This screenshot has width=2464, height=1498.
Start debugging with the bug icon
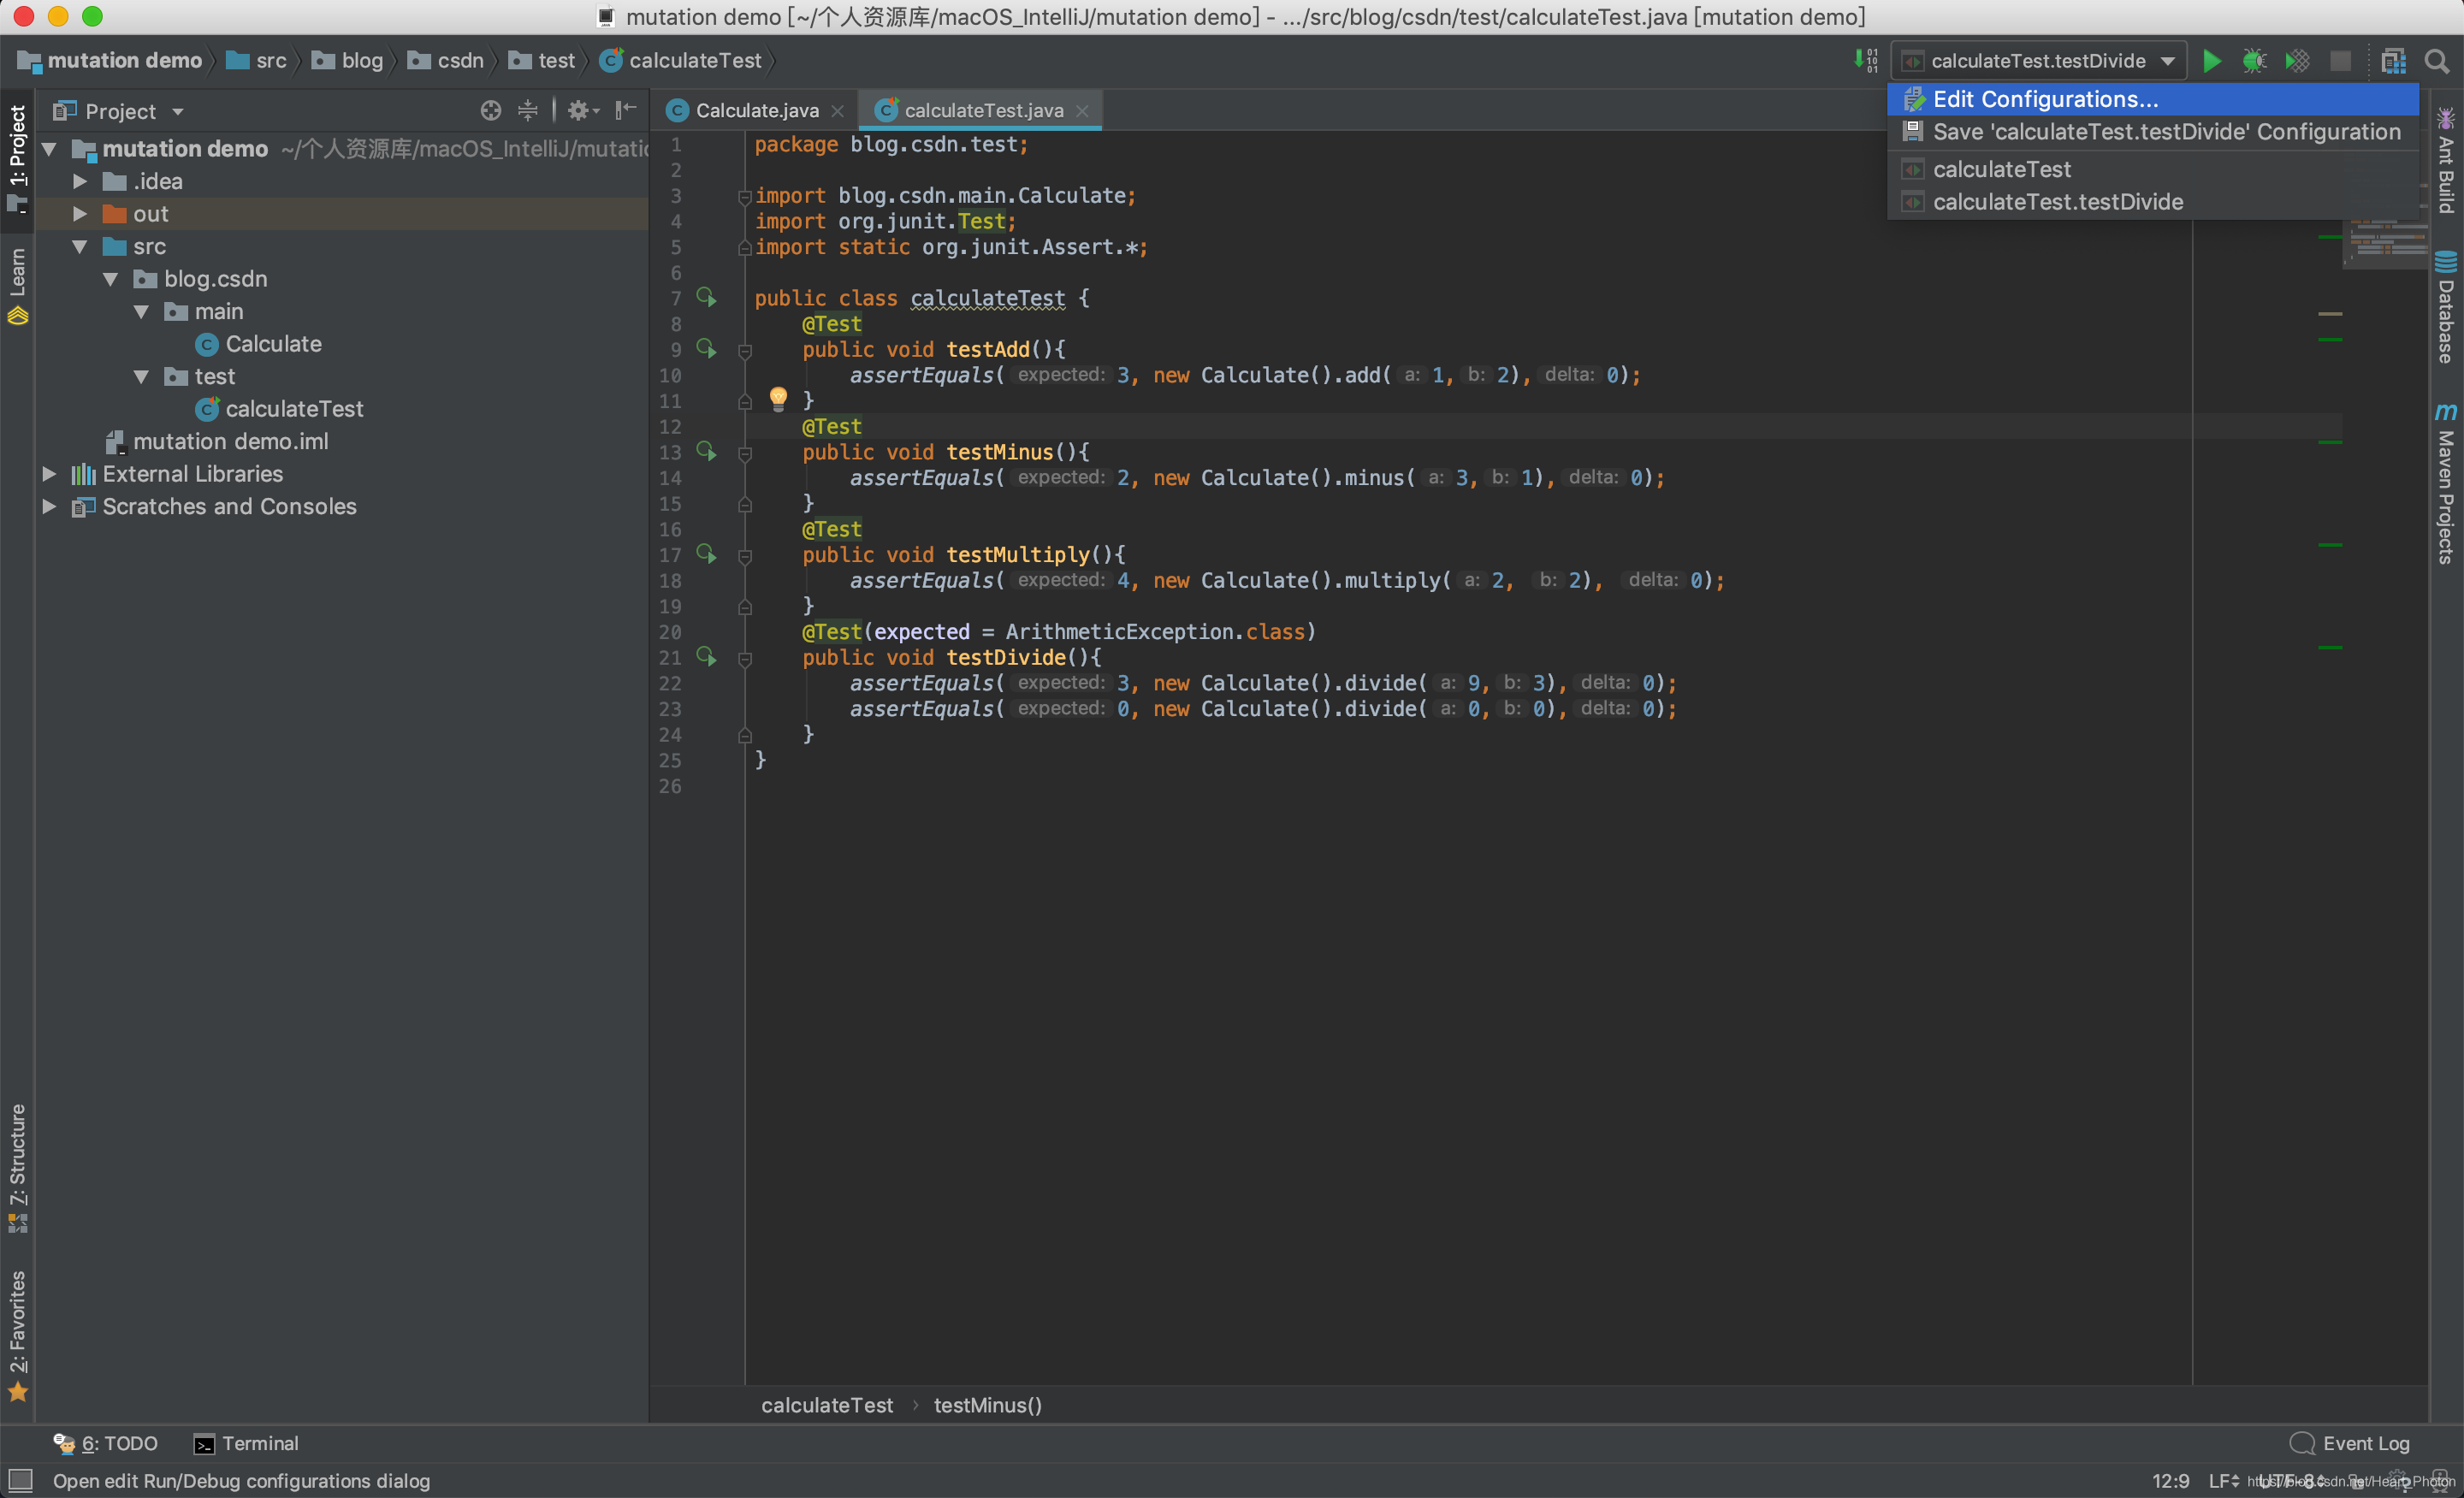(x=2254, y=61)
